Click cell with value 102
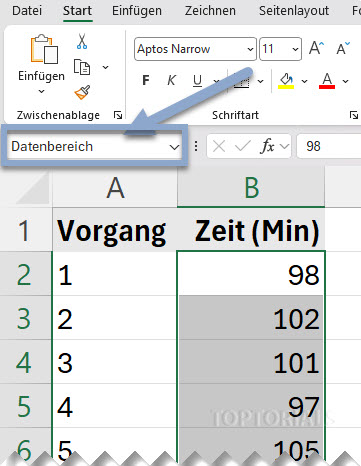The height and width of the screenshot is (466, 361). (251, 318)
